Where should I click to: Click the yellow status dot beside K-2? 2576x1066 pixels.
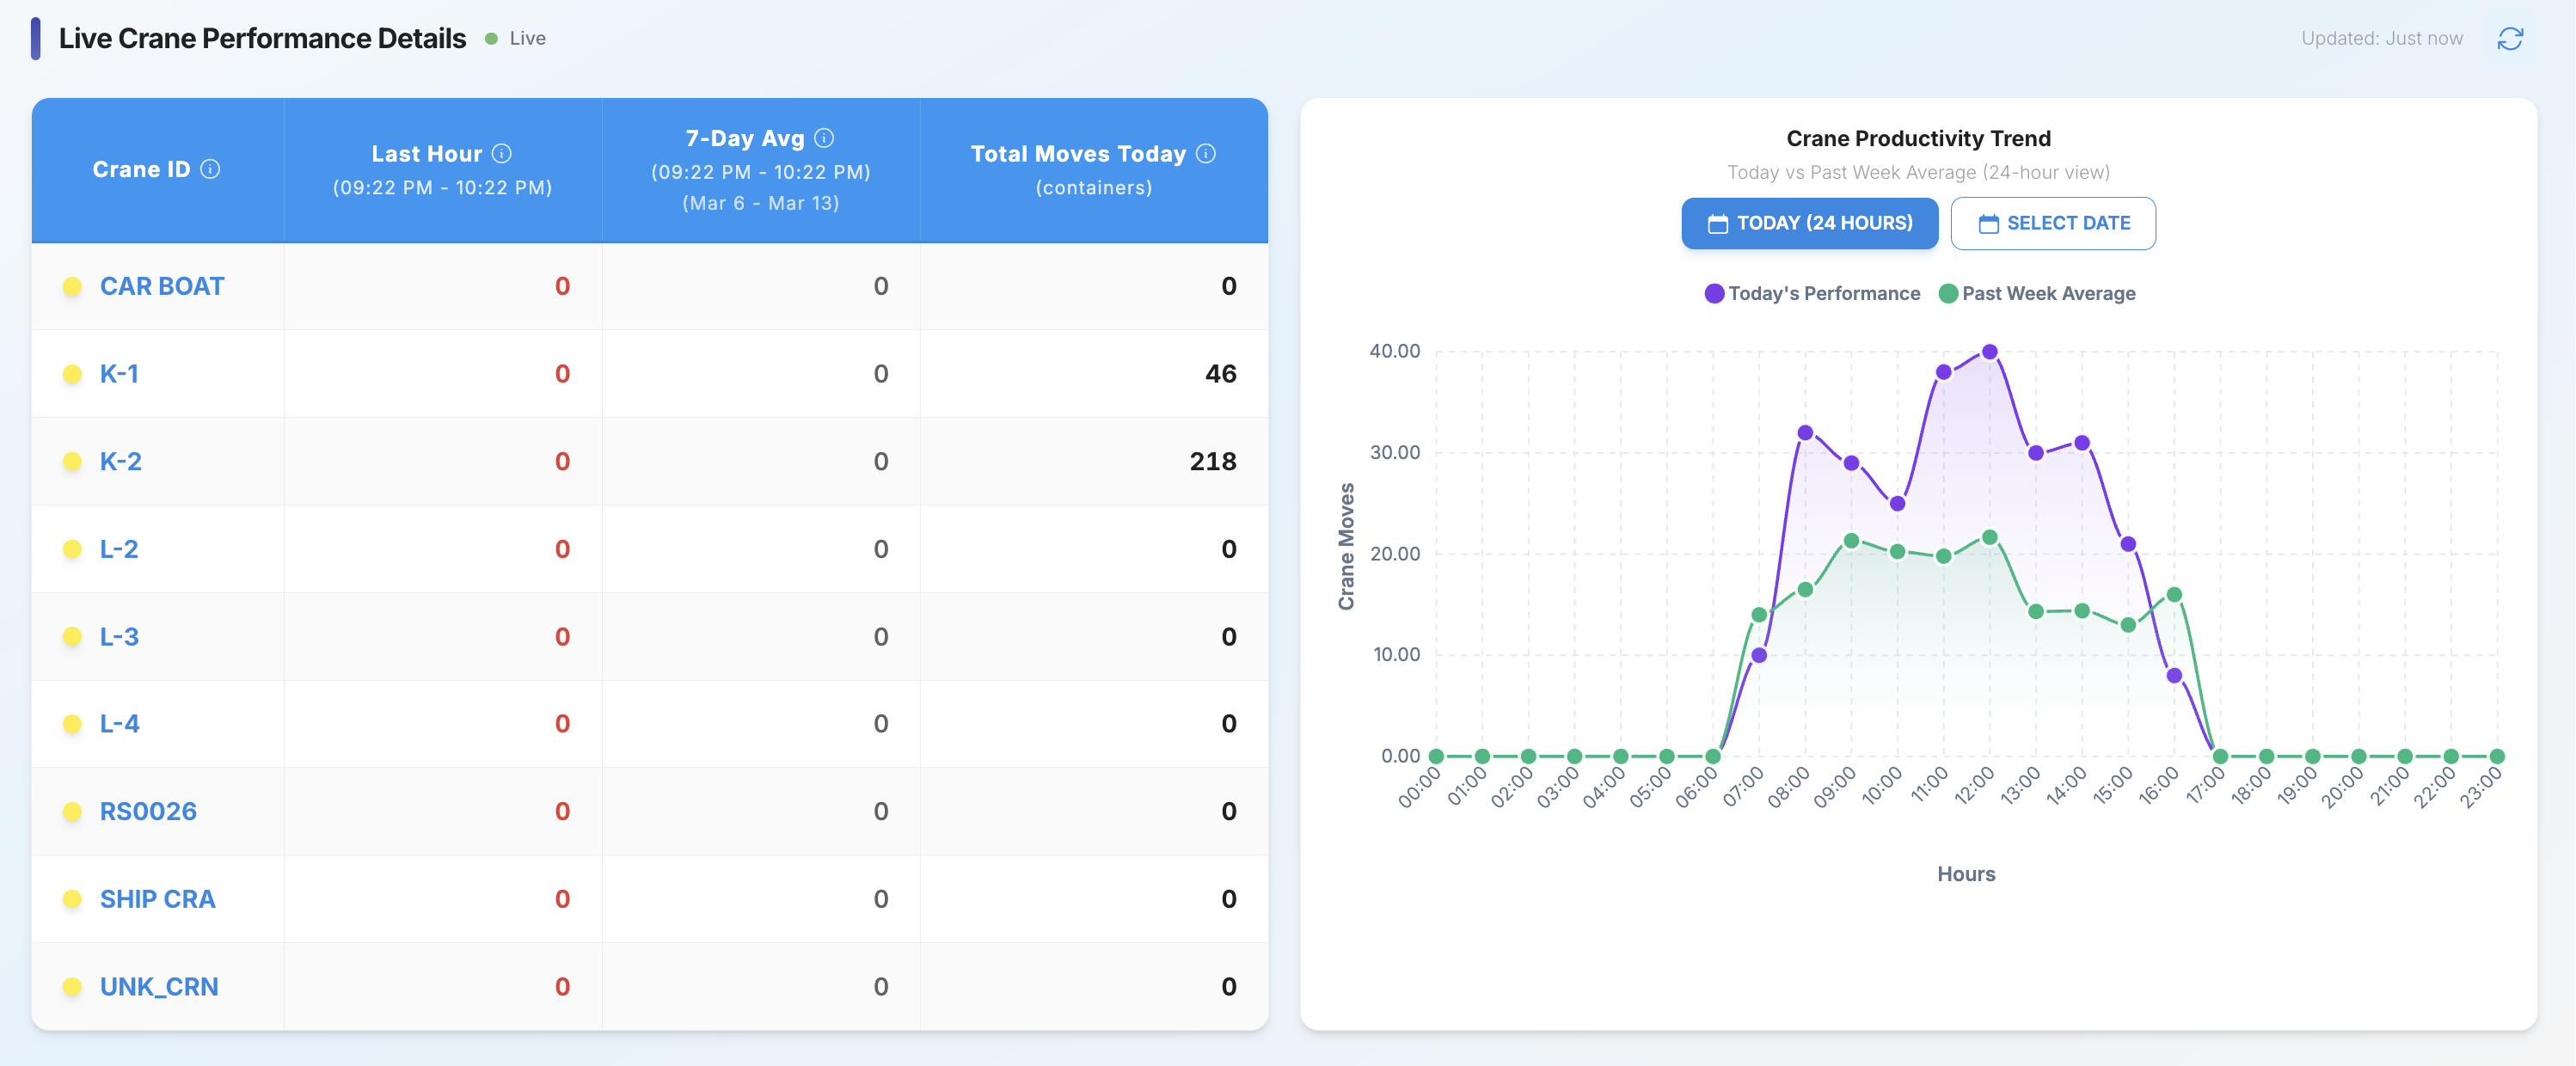click(71, 461)
